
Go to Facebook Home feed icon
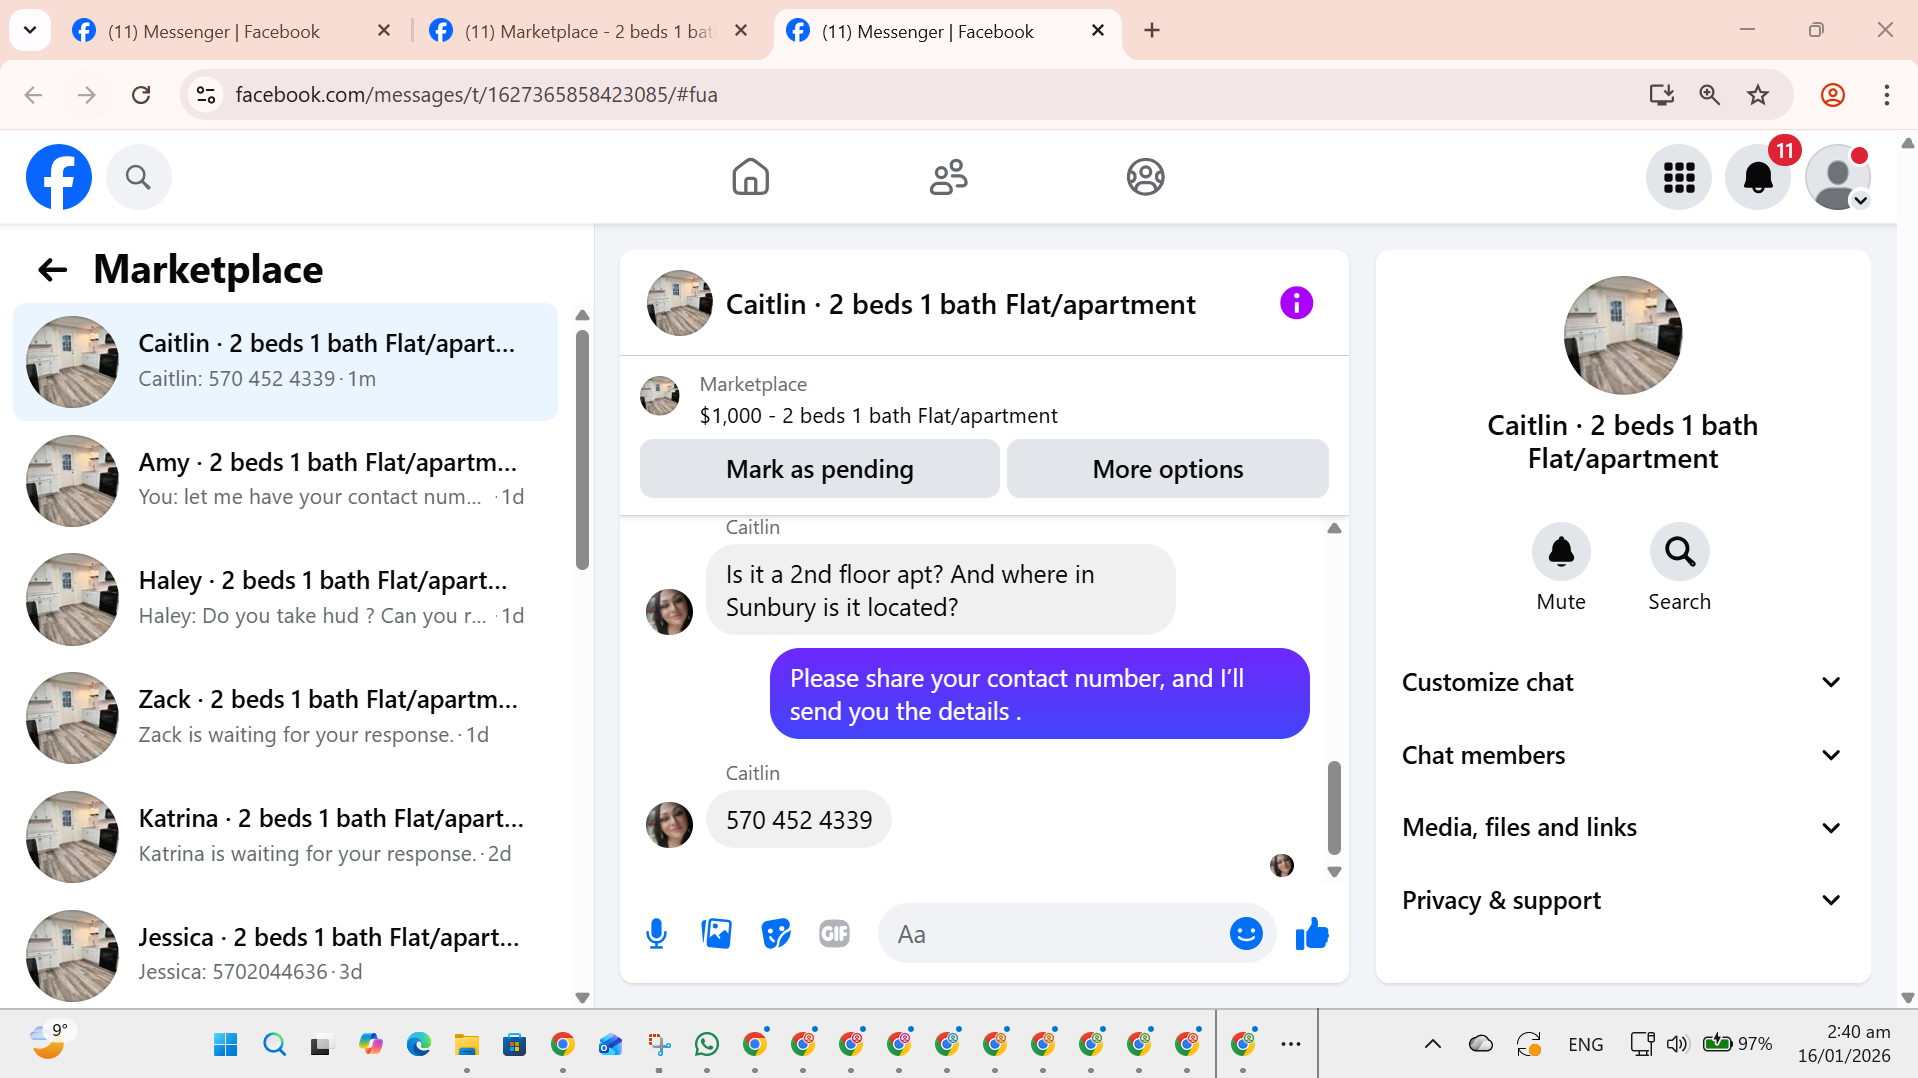pos(750,177)
